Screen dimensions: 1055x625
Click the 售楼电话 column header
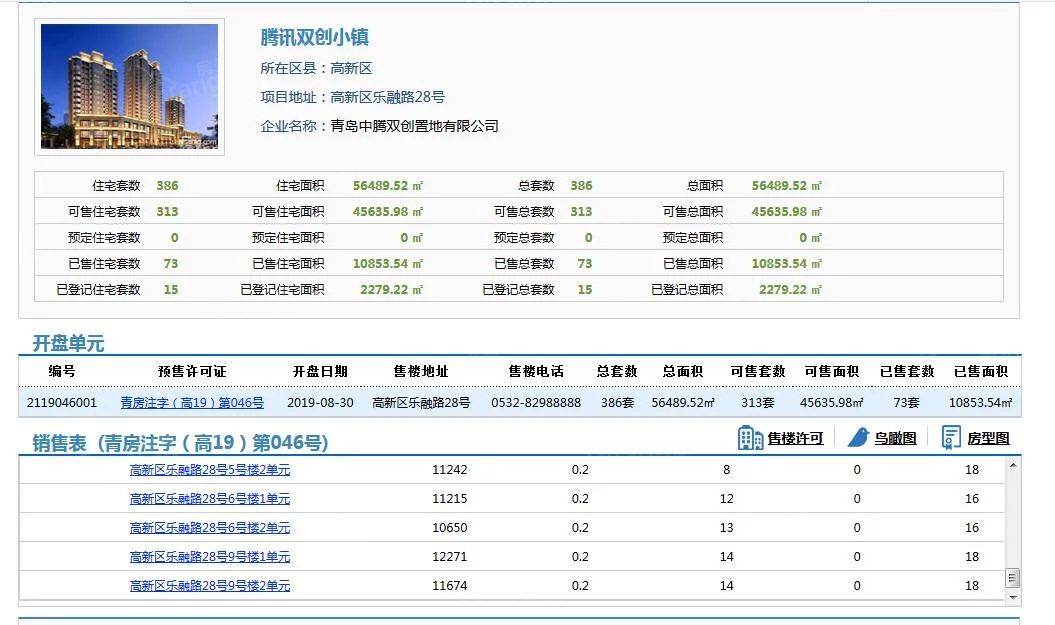click(x=536, y=371)
